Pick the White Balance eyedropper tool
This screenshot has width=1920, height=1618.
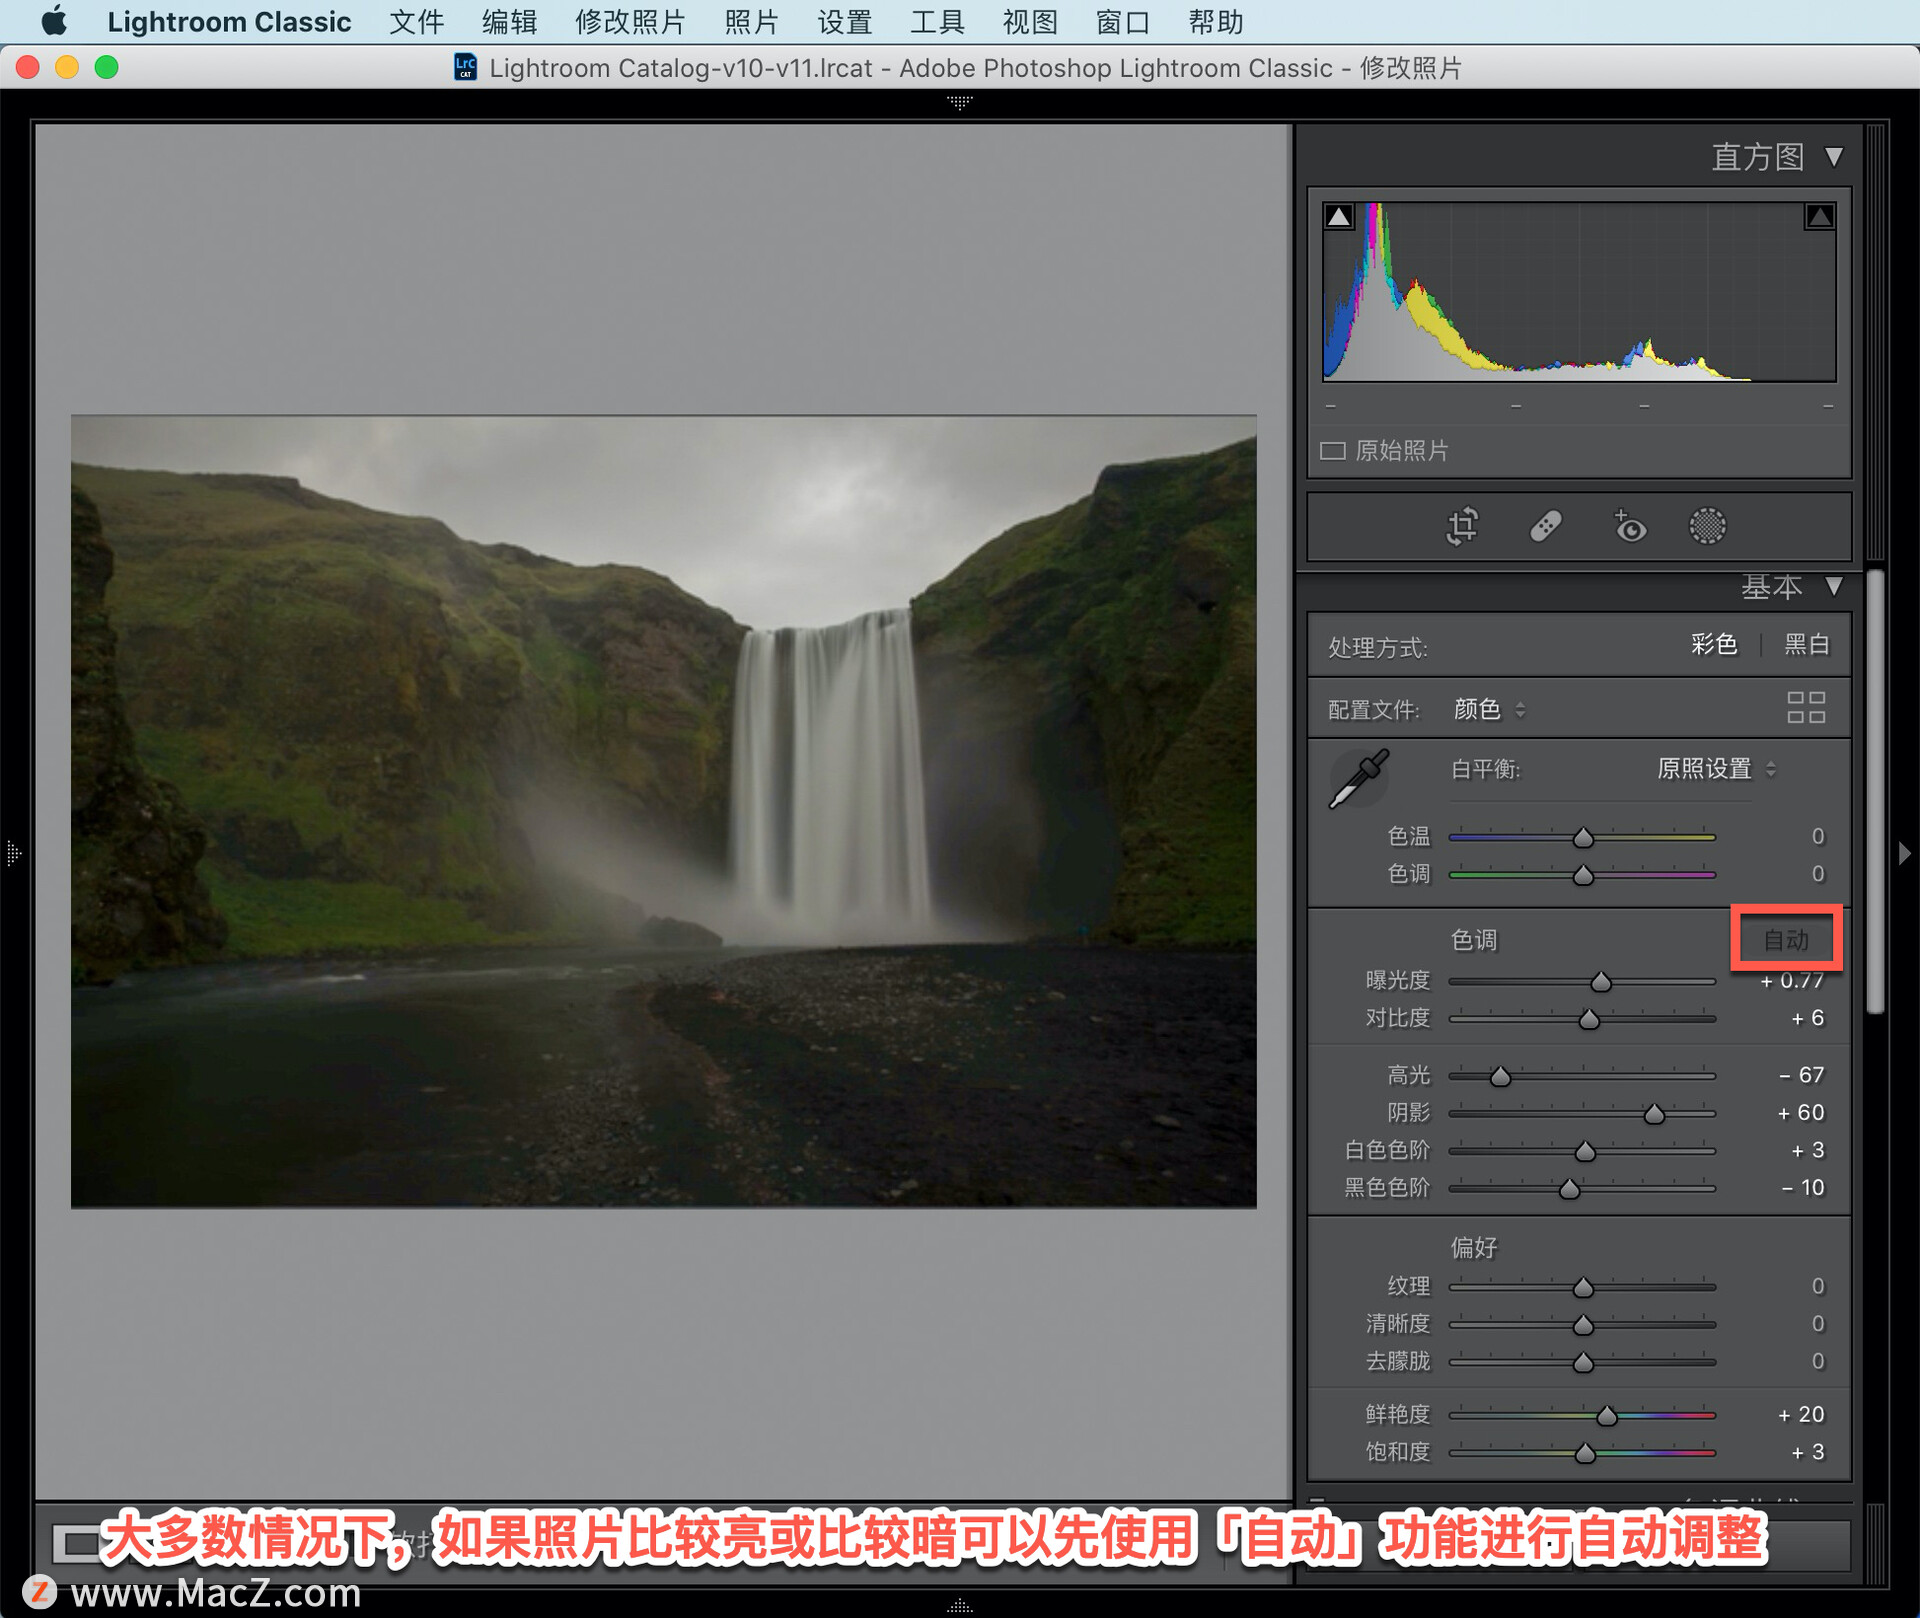(x=1359, y=778)
